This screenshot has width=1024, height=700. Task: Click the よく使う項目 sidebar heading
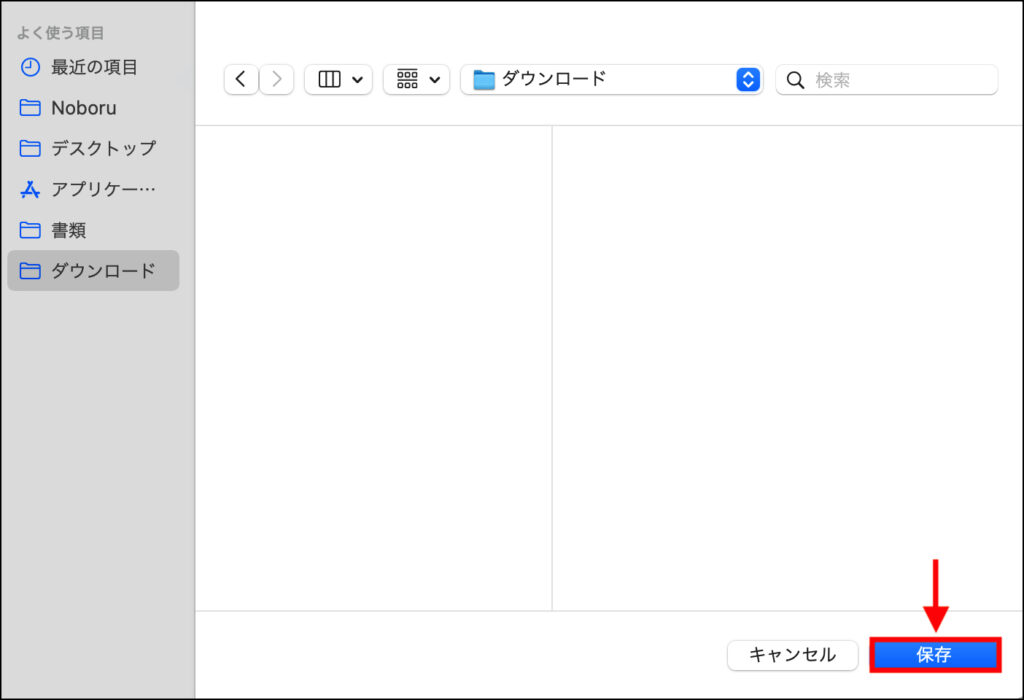(60, 33)
